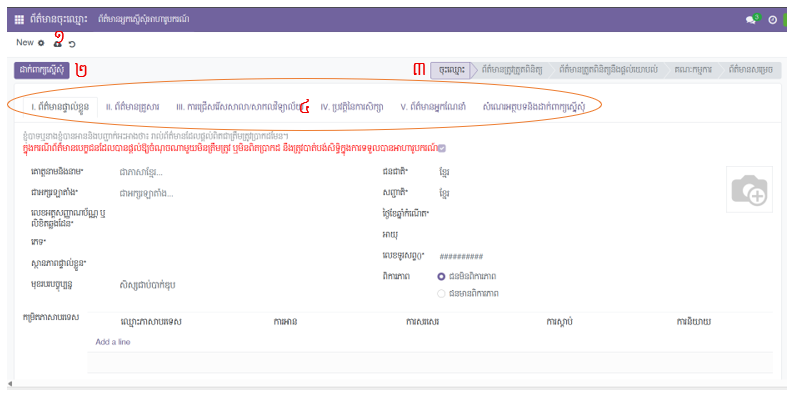Open the clock activities icon

coord(772,19)
